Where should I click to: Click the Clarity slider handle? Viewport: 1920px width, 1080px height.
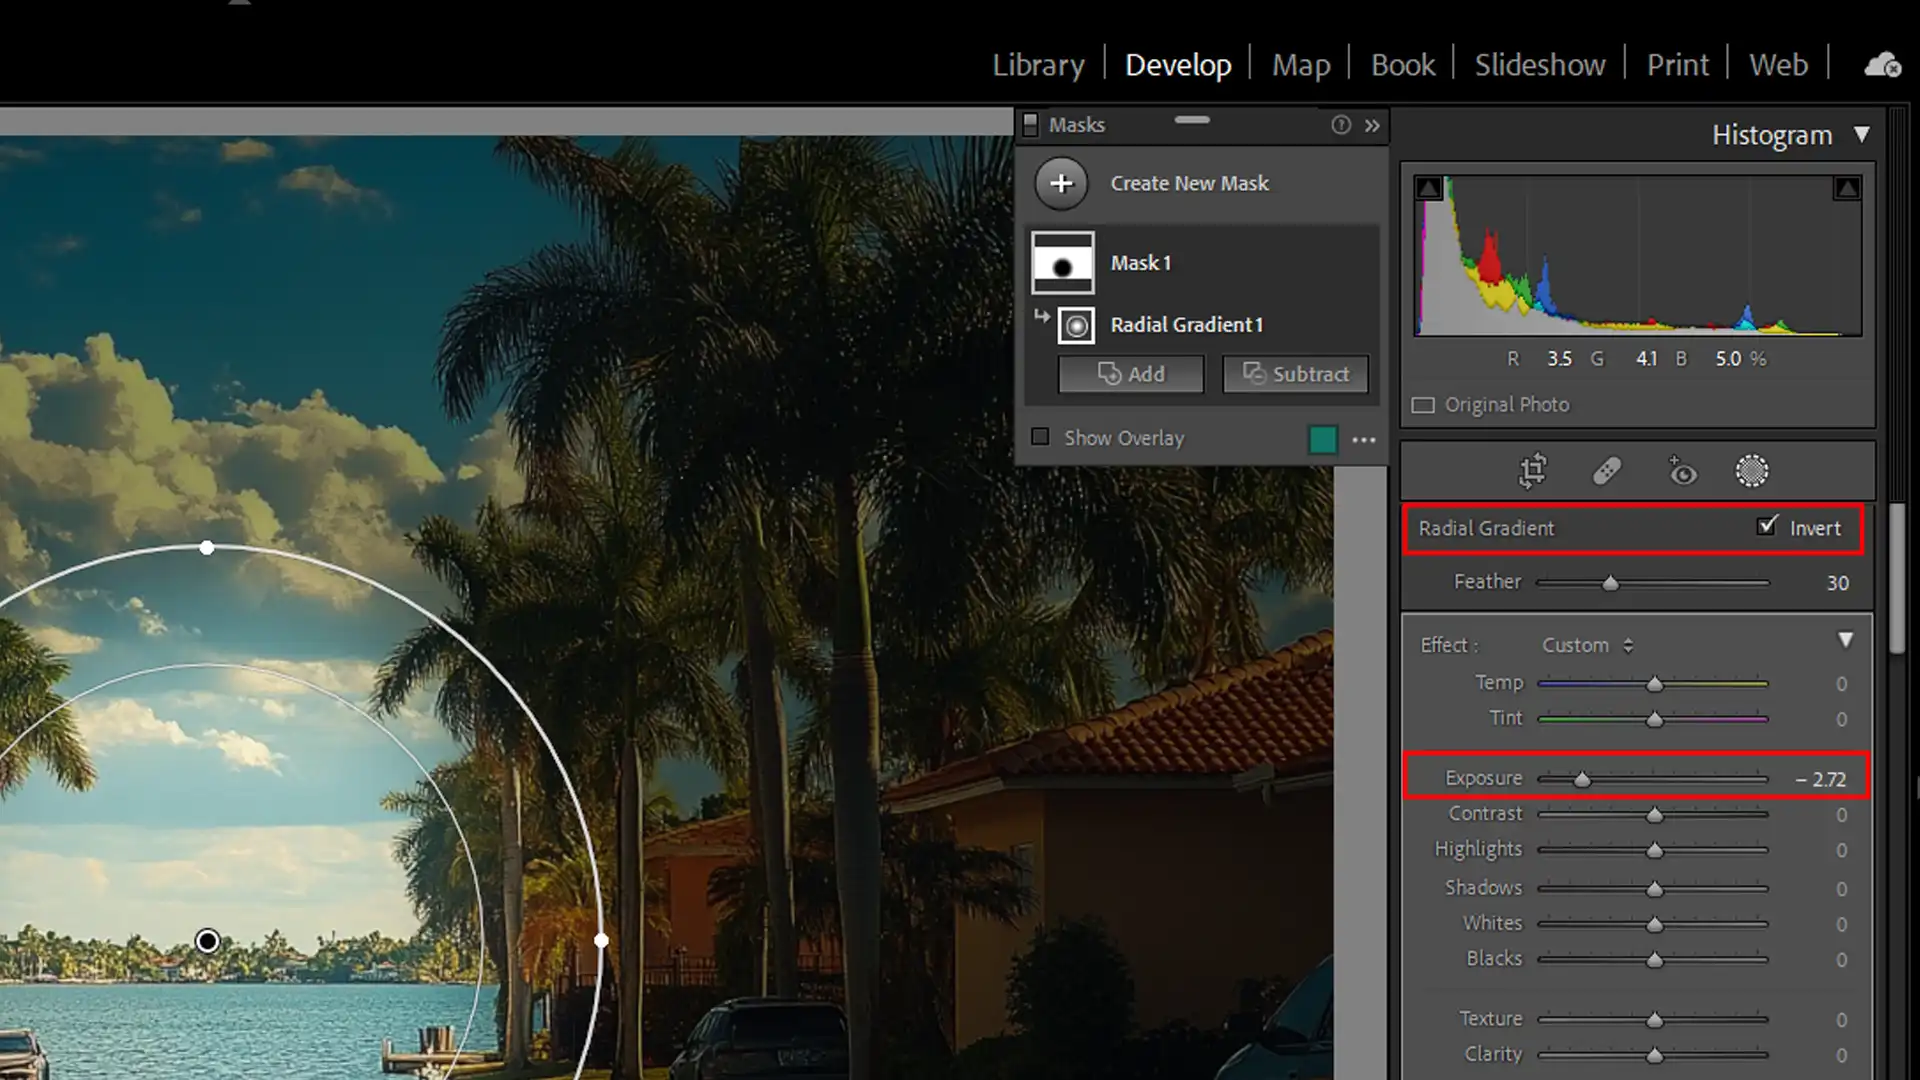coord(1655,1055)
